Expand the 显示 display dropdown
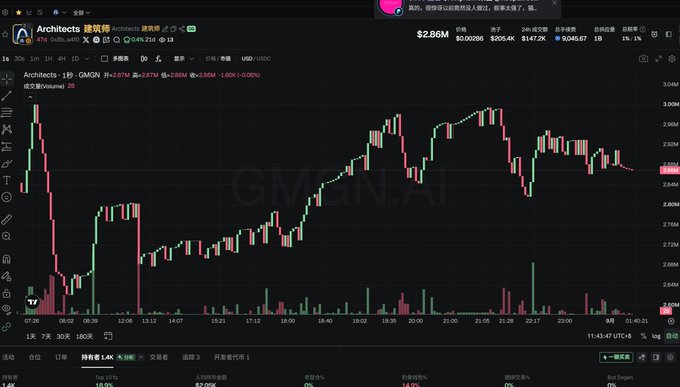 (184, 59)
